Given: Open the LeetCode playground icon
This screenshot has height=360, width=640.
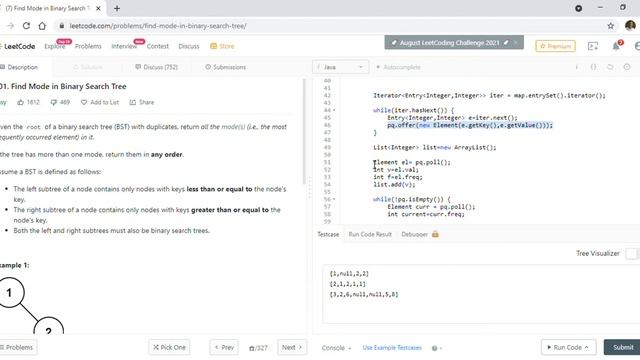Looking at the screenshot, I should point(593,46).
